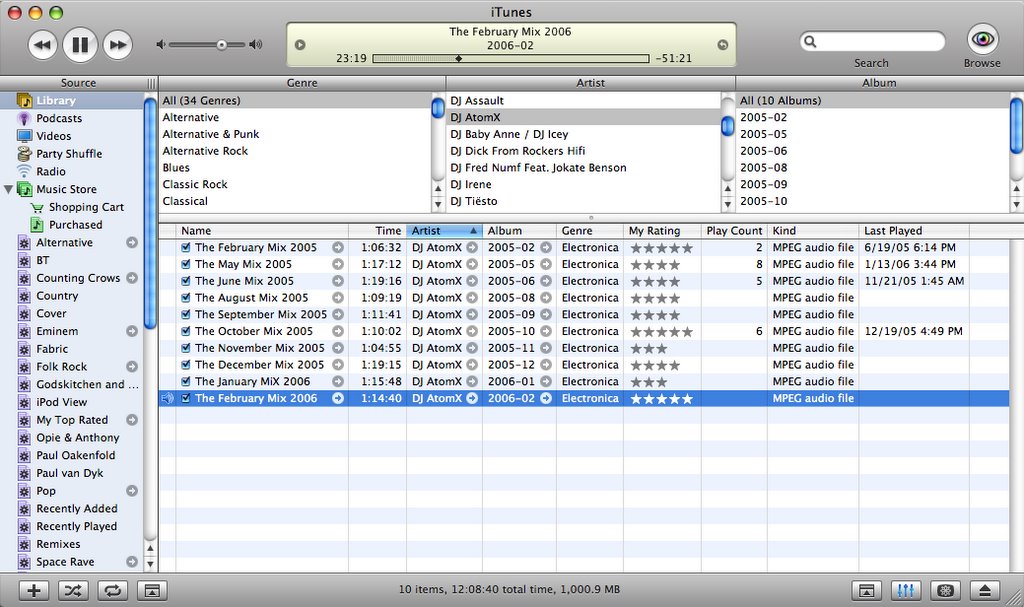Click the artist arrow in The January MiX 2006 row
The image size is (1024, 607).
point(472,382)
